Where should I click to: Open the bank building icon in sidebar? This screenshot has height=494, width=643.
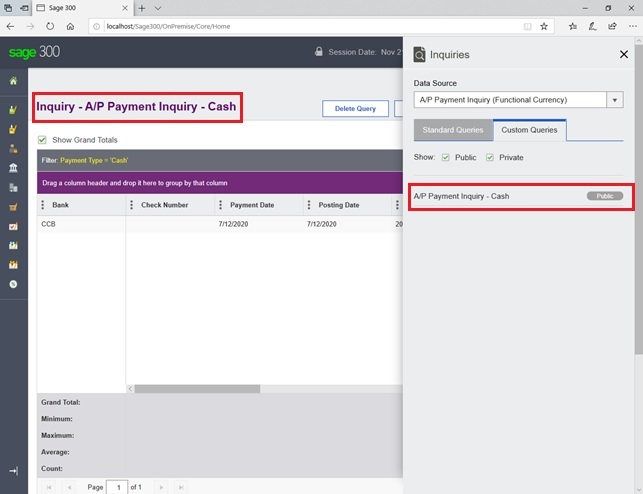point(14,168)
